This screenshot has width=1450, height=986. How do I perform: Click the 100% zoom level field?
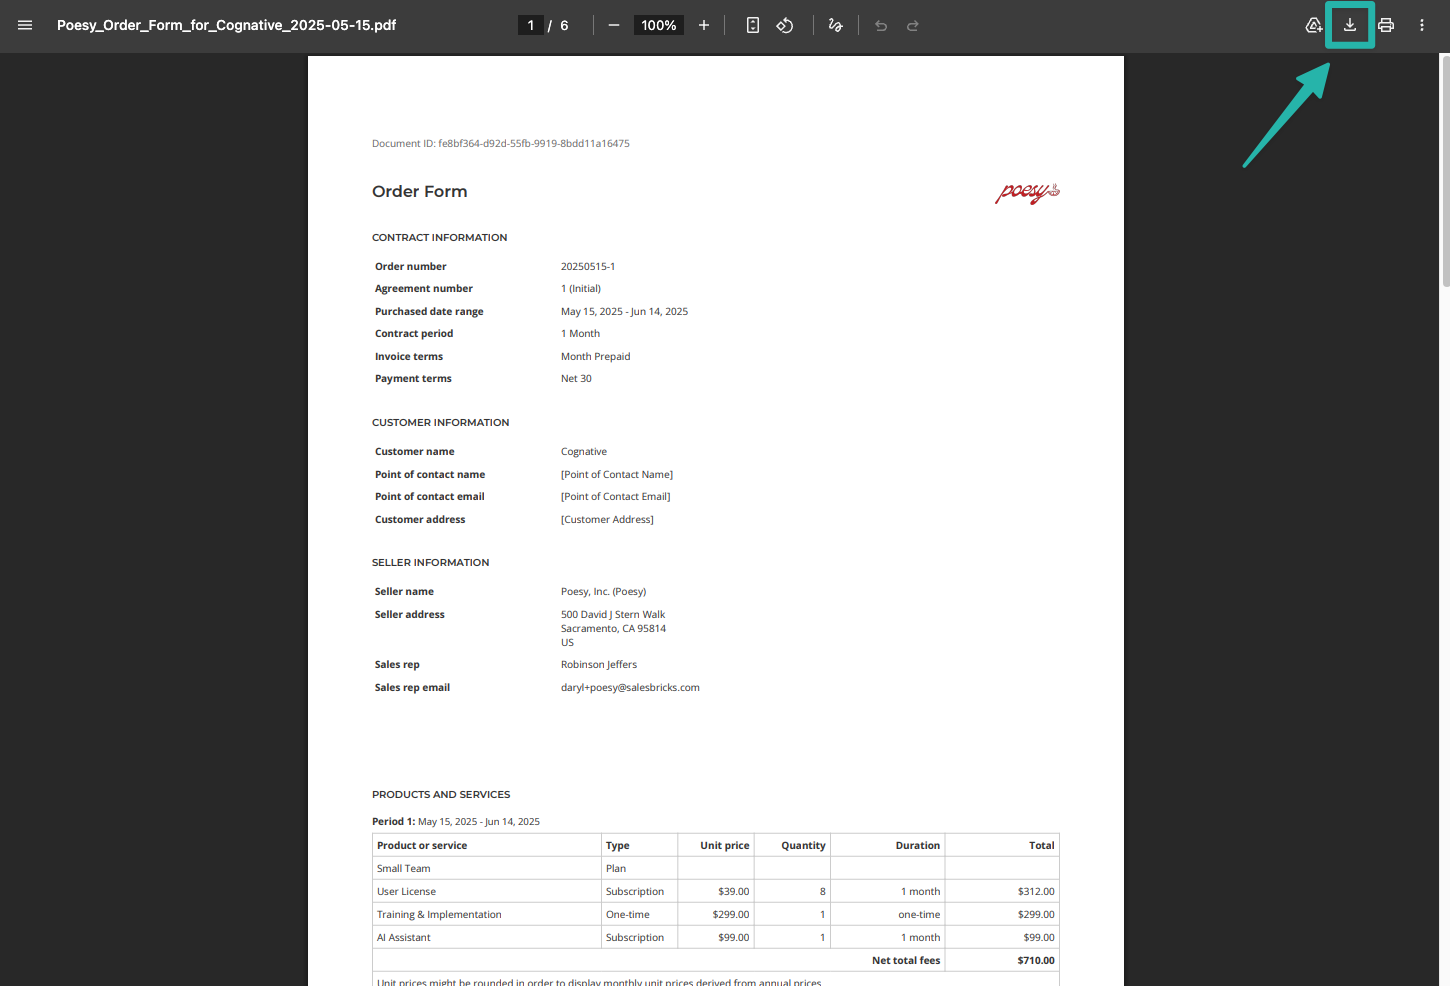[659, 25]
